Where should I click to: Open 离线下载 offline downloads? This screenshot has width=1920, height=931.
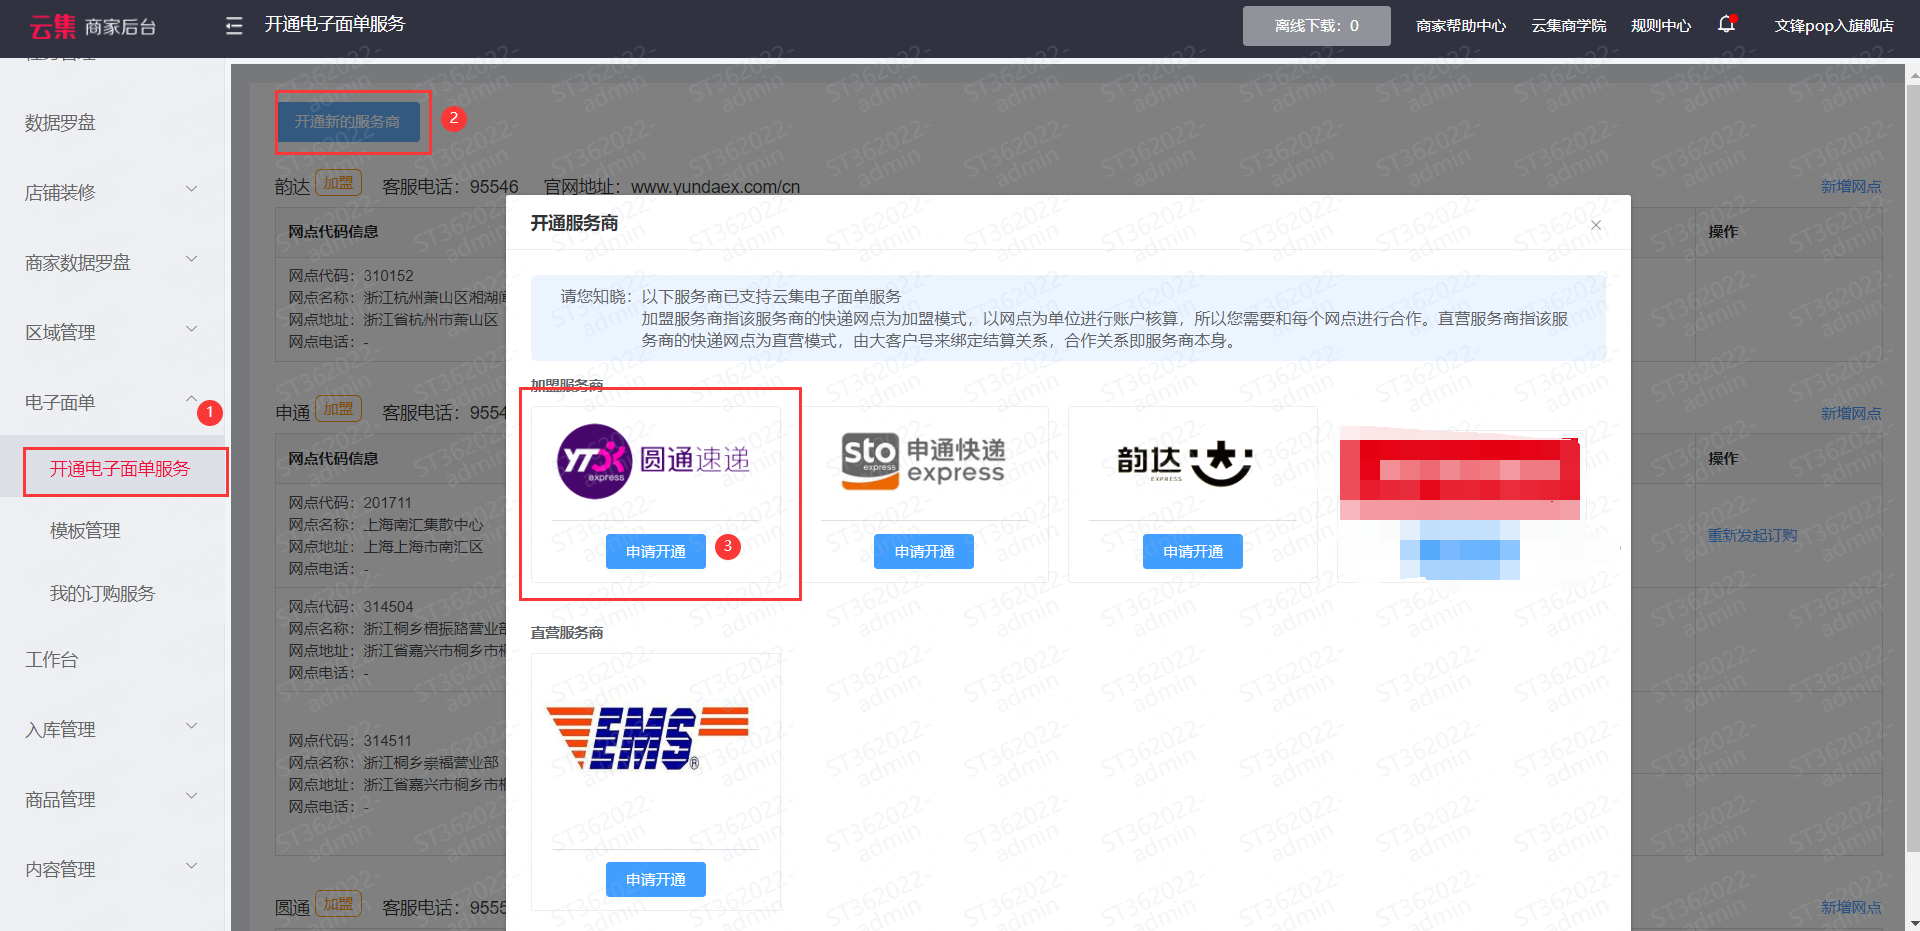tap(1317, 26)
